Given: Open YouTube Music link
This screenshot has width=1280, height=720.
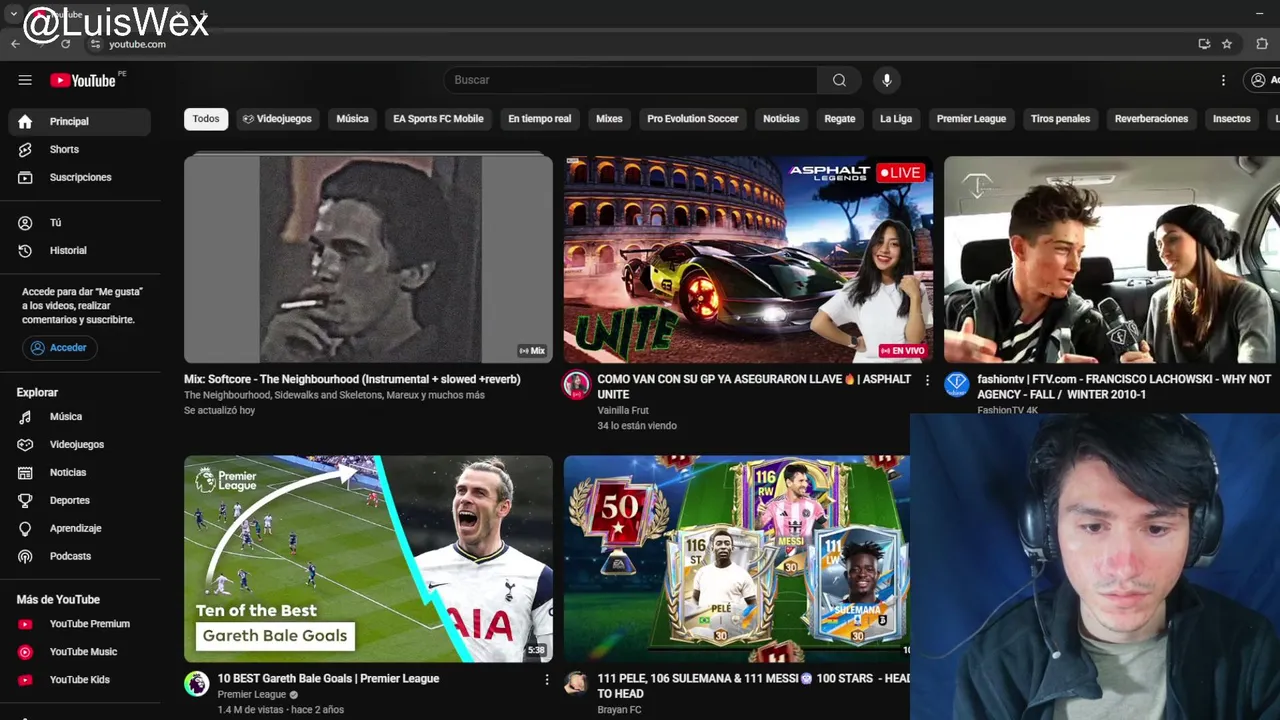Looking at the screenshot, I should [79, 652].
